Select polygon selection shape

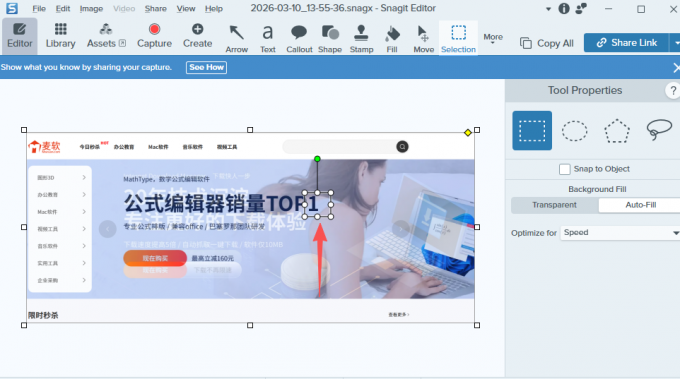[617, 131]
